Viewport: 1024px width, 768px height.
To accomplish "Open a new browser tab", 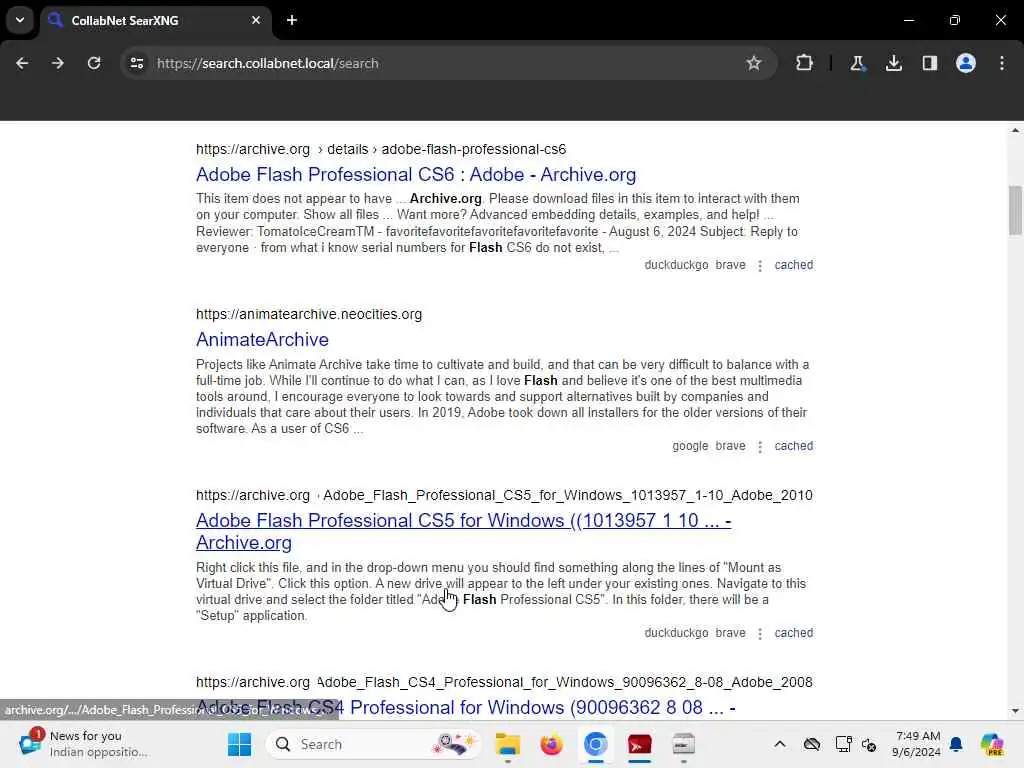I will tap(292, 20).
